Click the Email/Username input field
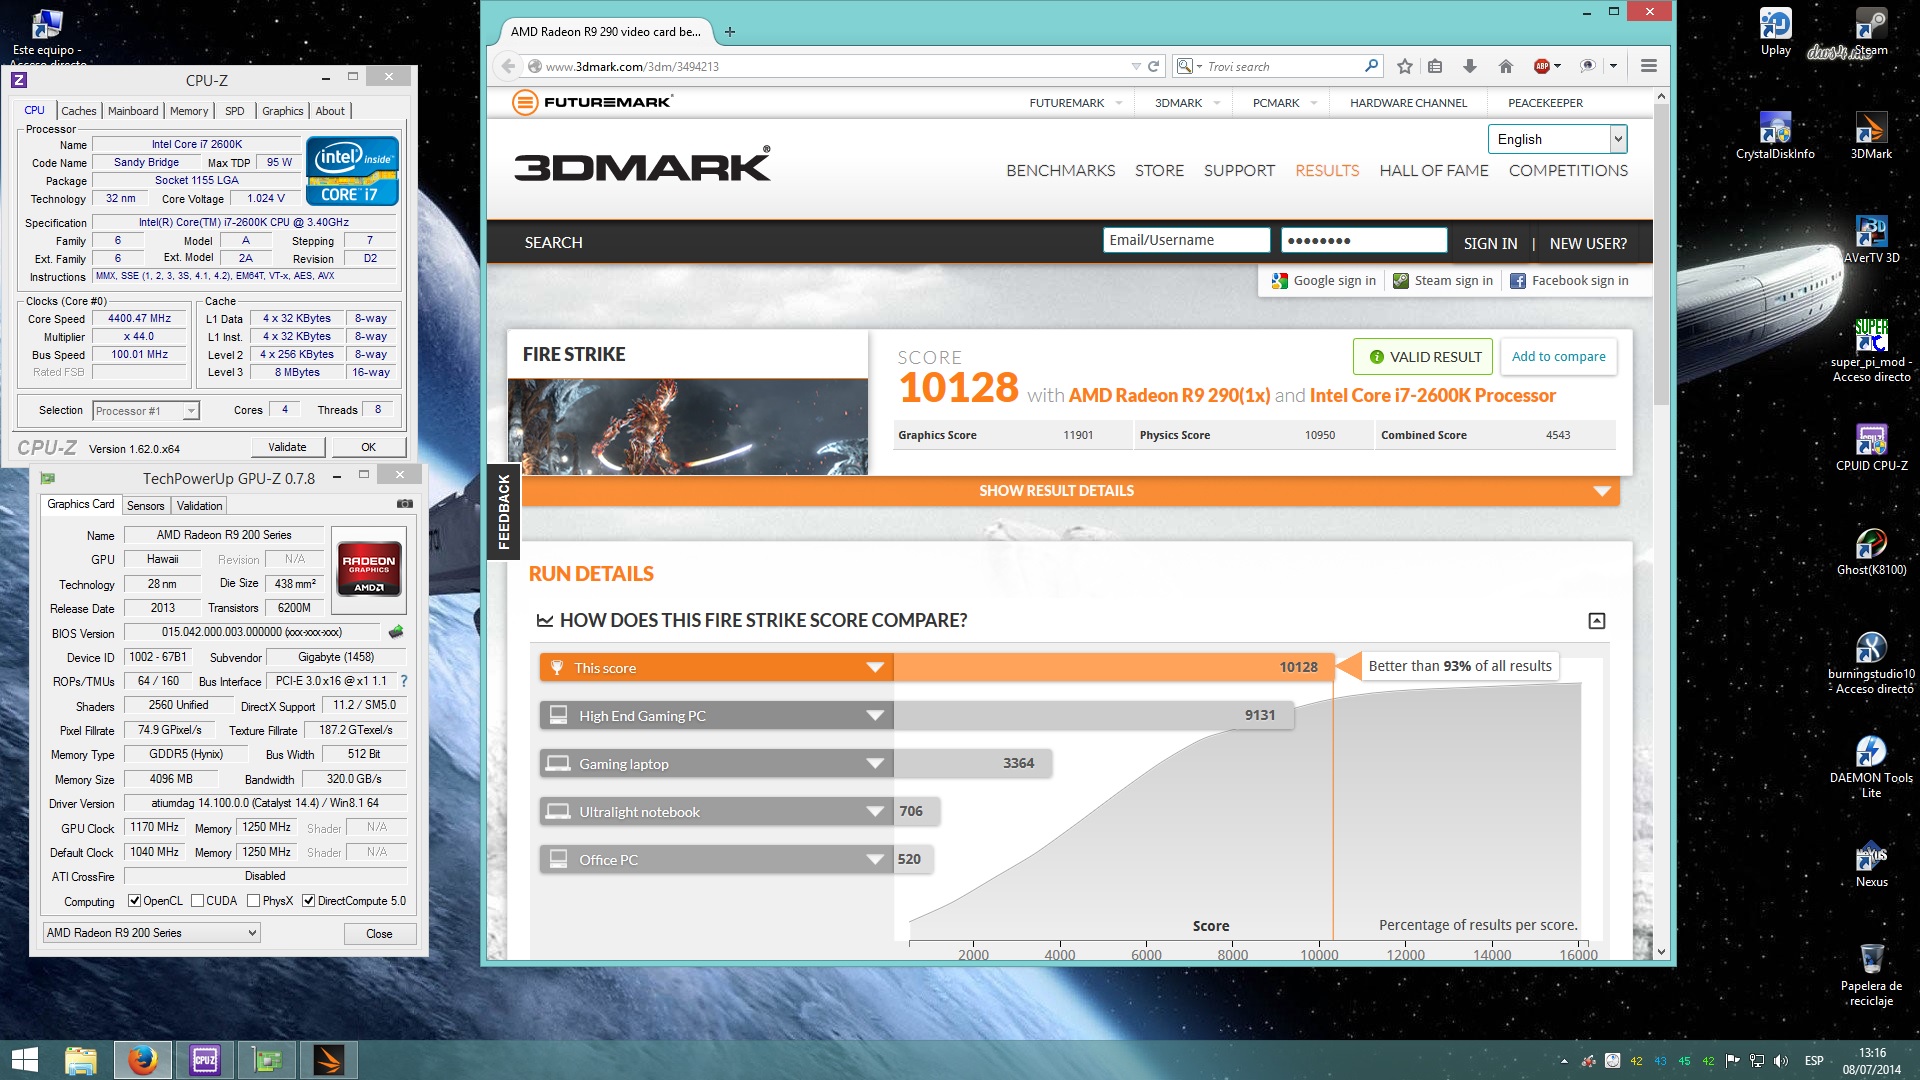The image size is (1920, 1080). point(1186,240)
